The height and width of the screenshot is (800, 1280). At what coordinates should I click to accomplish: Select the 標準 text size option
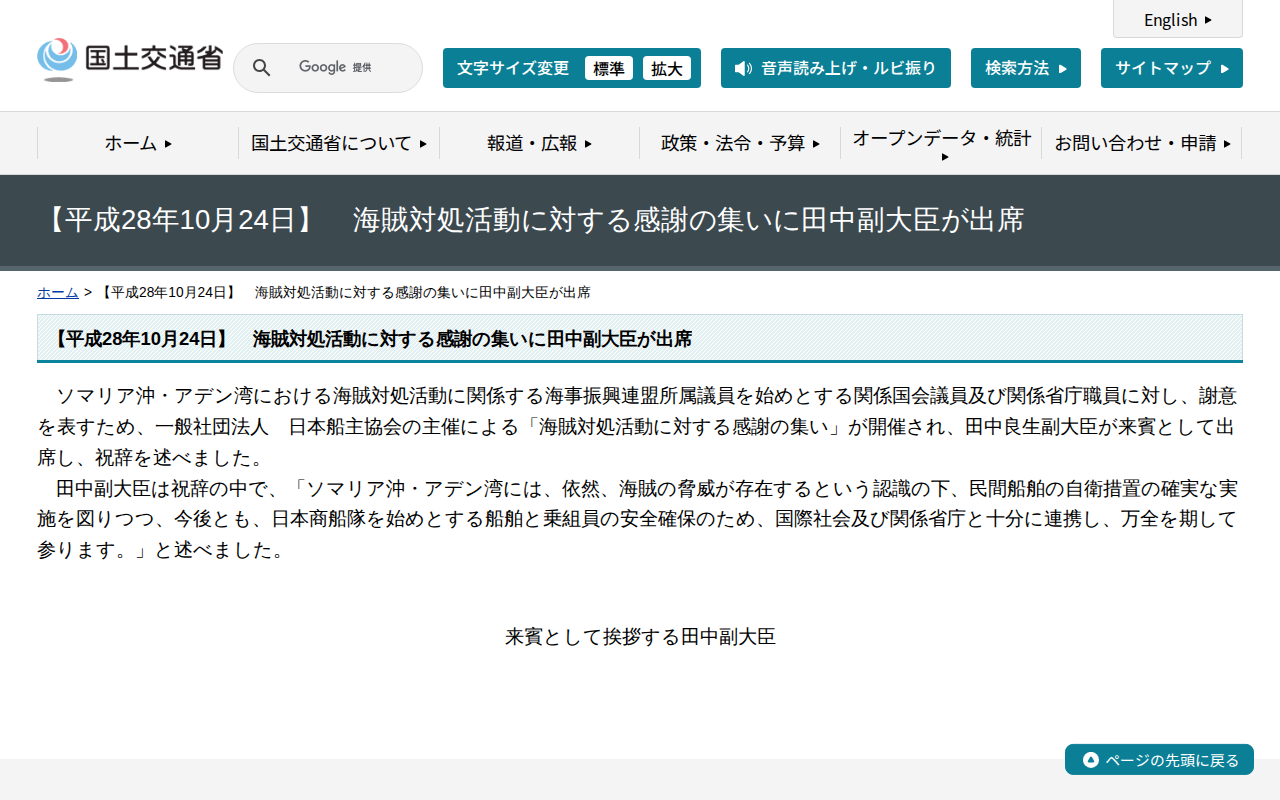point(609,68)
